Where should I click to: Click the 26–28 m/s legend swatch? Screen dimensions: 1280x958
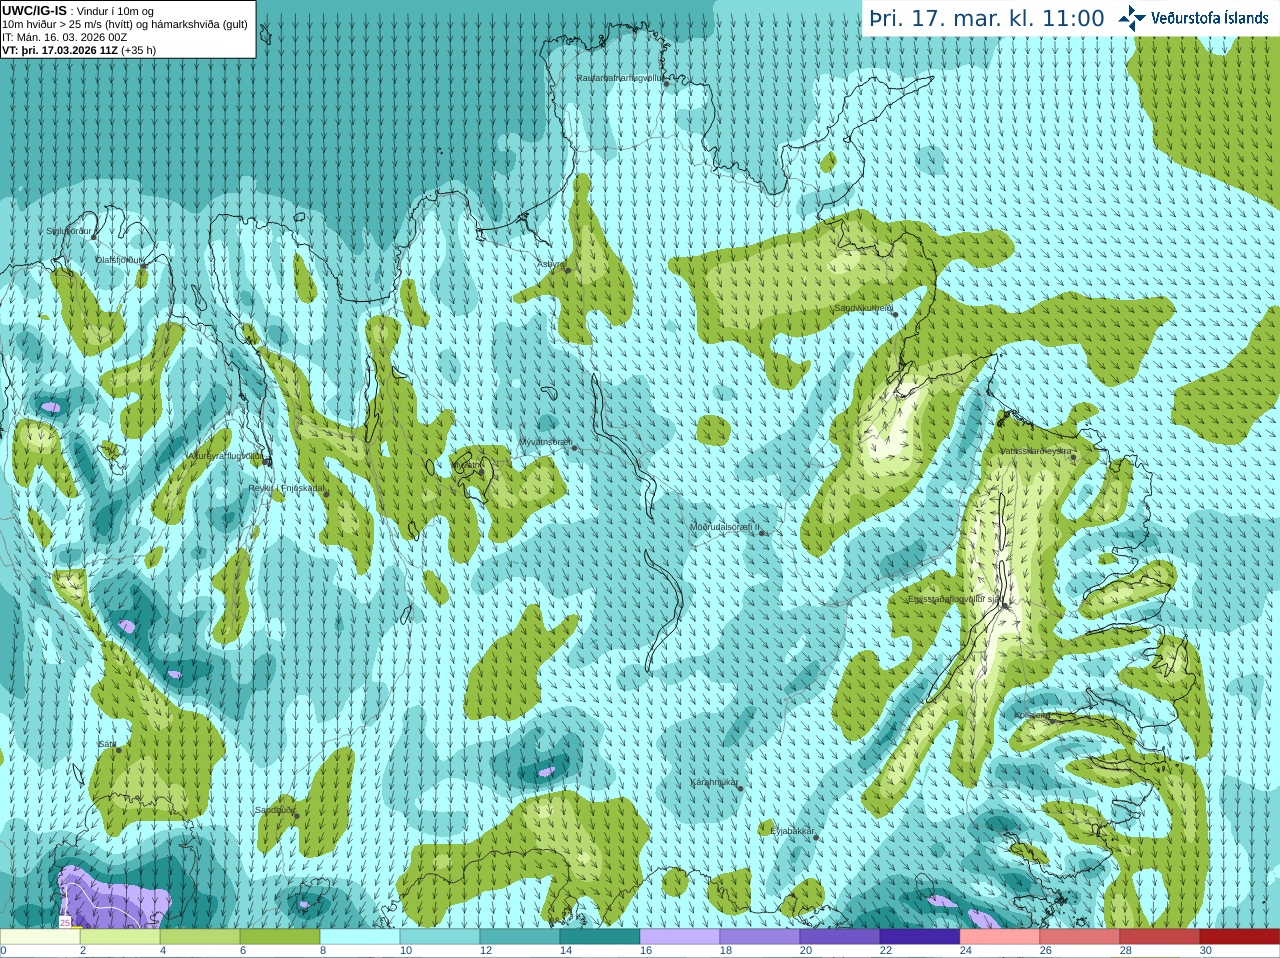pyautogui.click(x=1080, y=937)
